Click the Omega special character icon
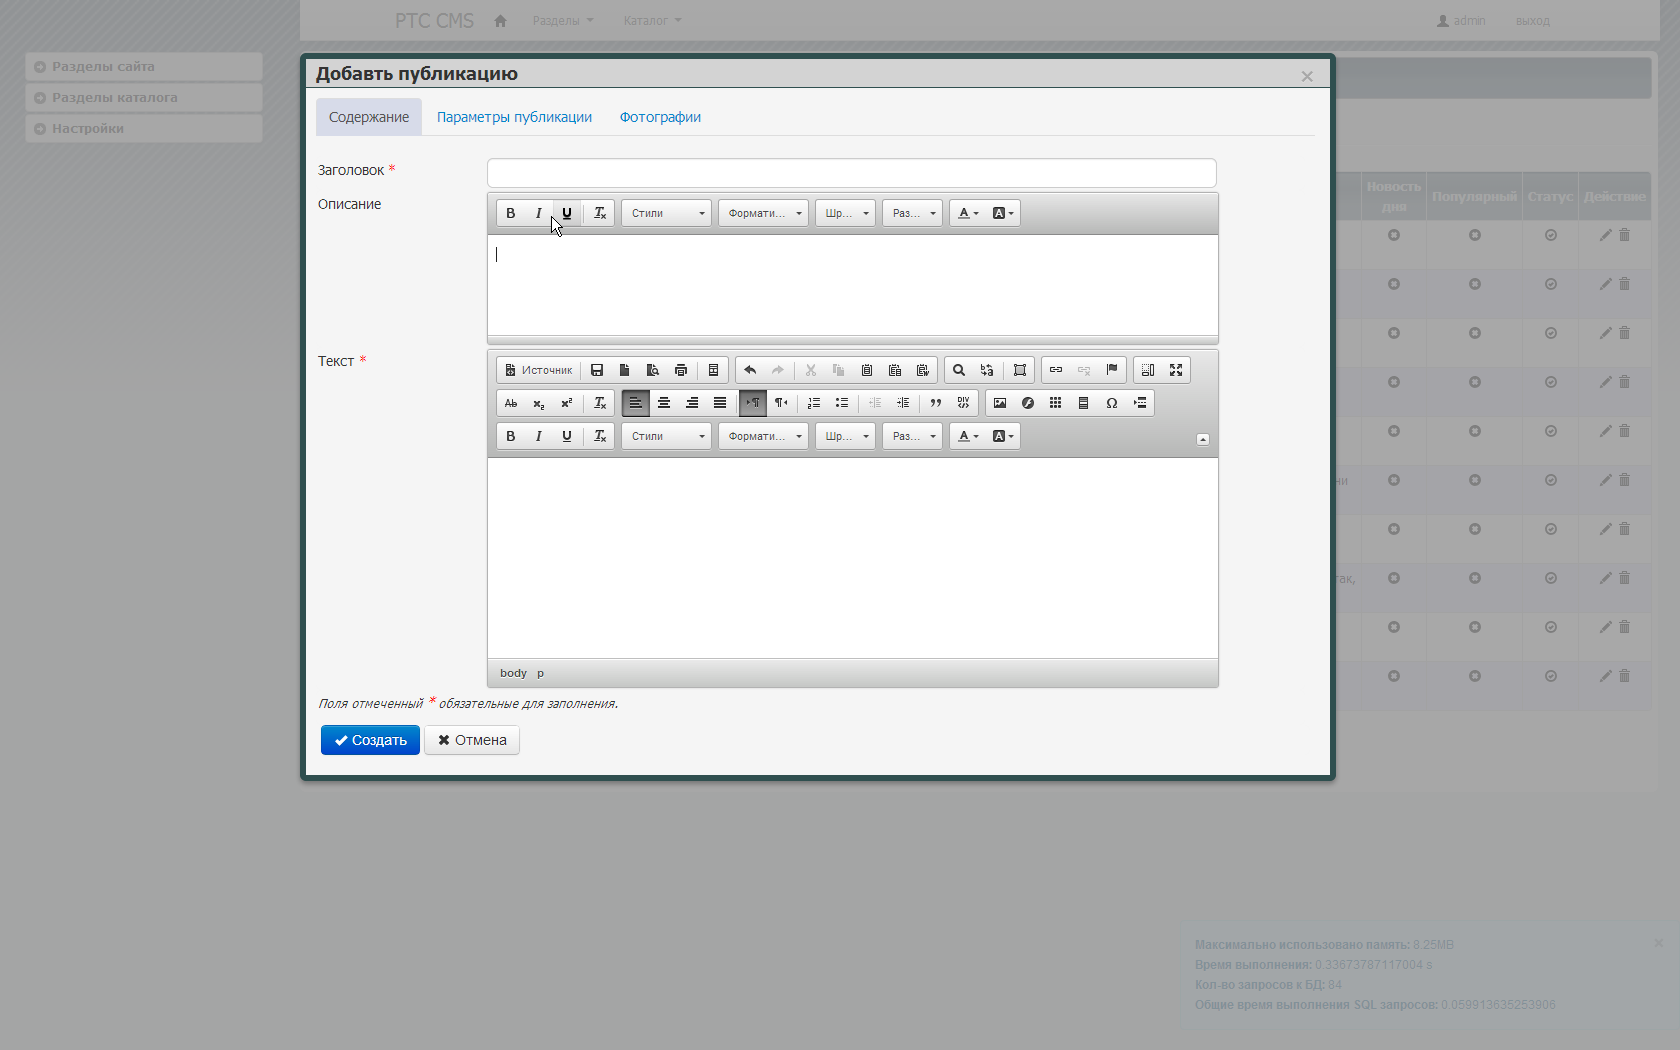 click(x=1112, y=403)
